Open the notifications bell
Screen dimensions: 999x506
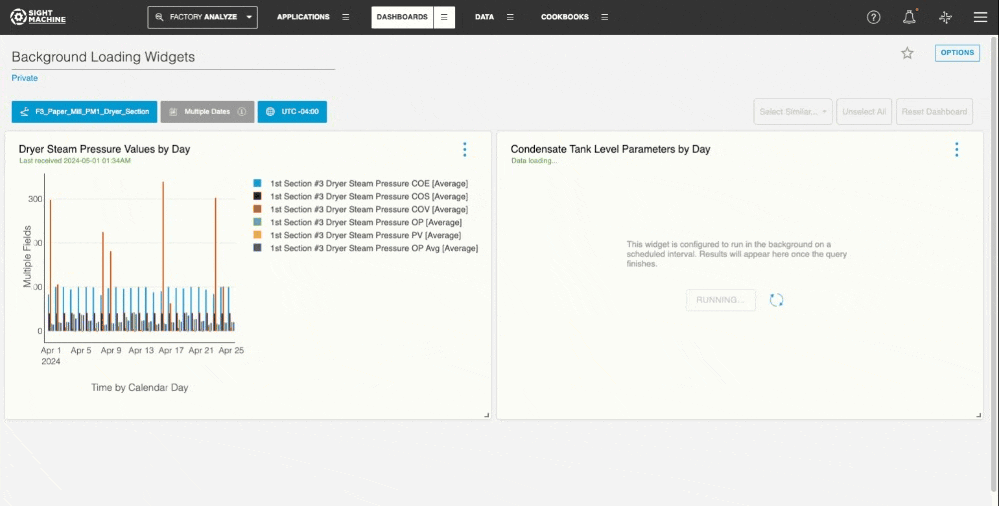[x=909, y=17]
